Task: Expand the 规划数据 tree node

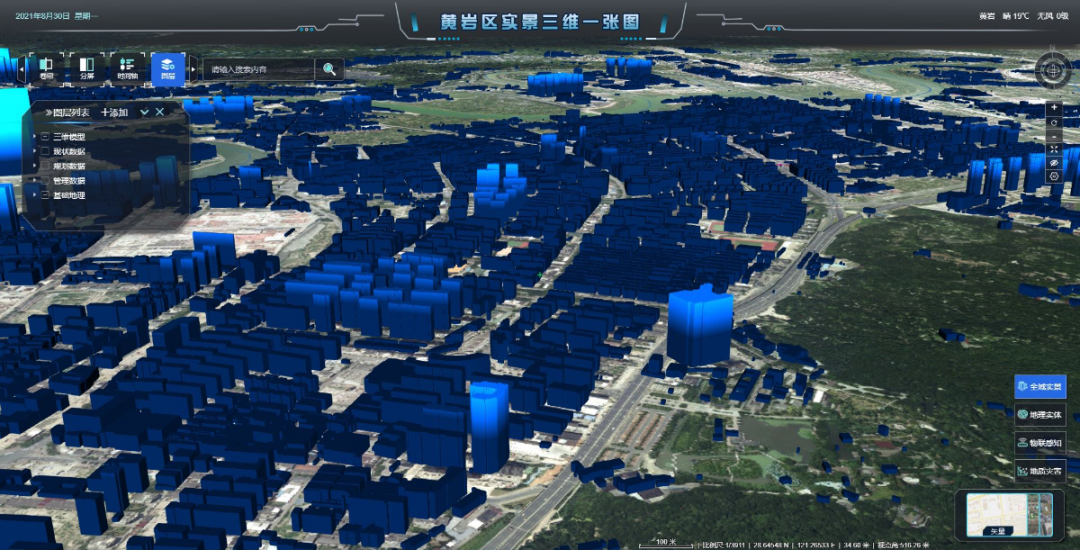Action: [x=36, y=166]
